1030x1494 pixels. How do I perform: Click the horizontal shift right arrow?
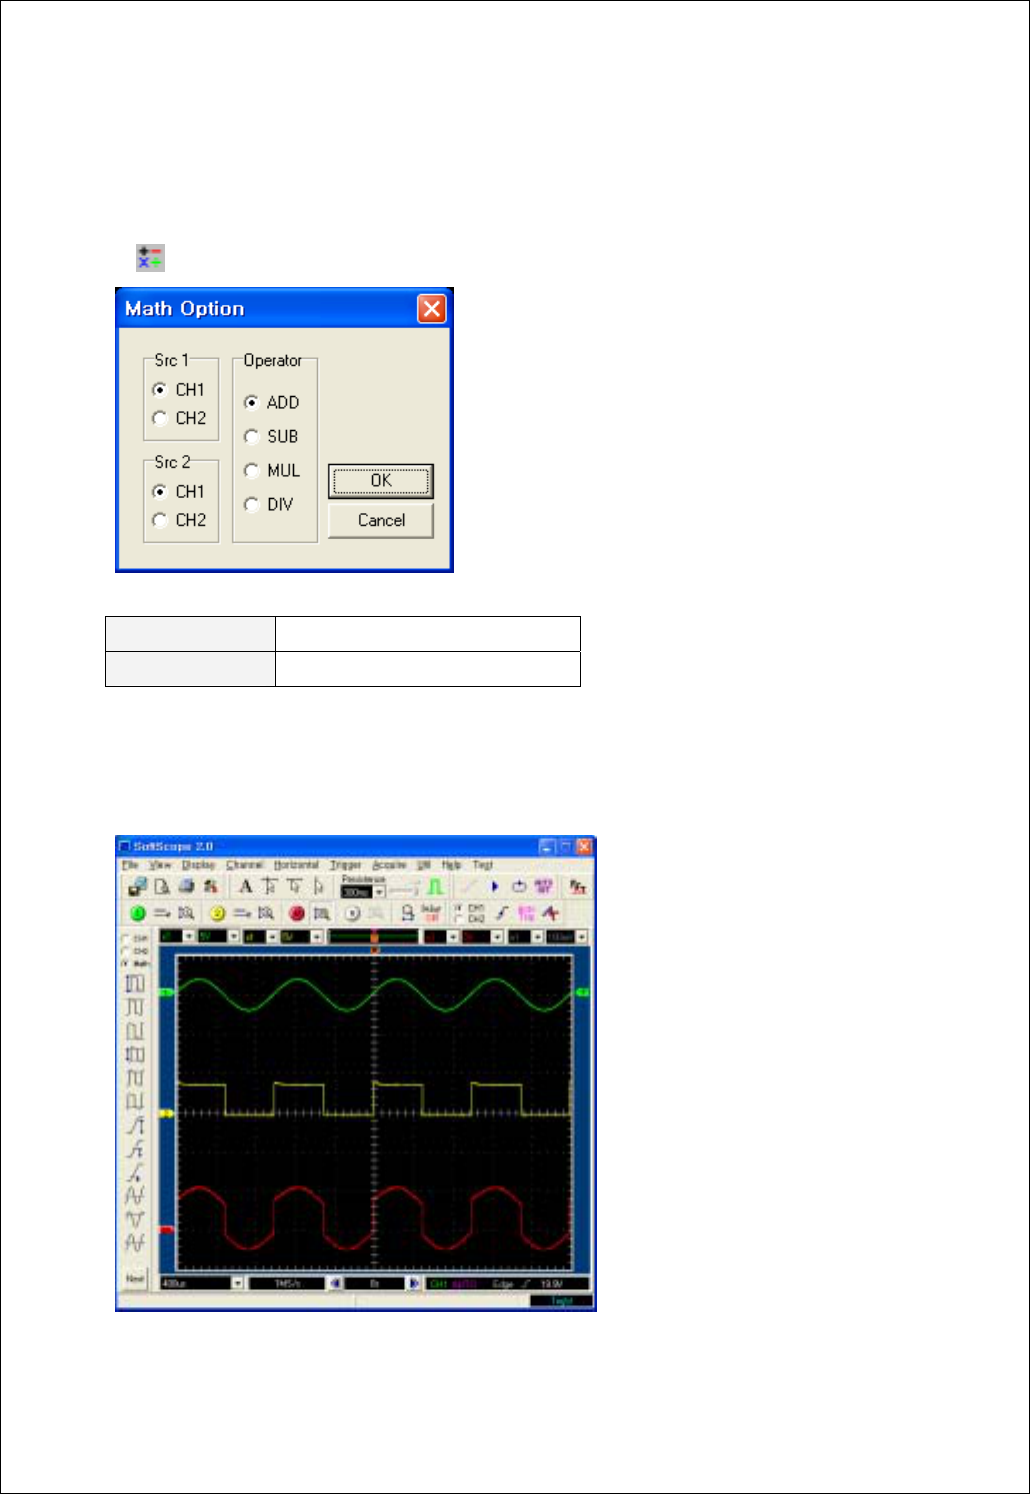pos(413,1283)
